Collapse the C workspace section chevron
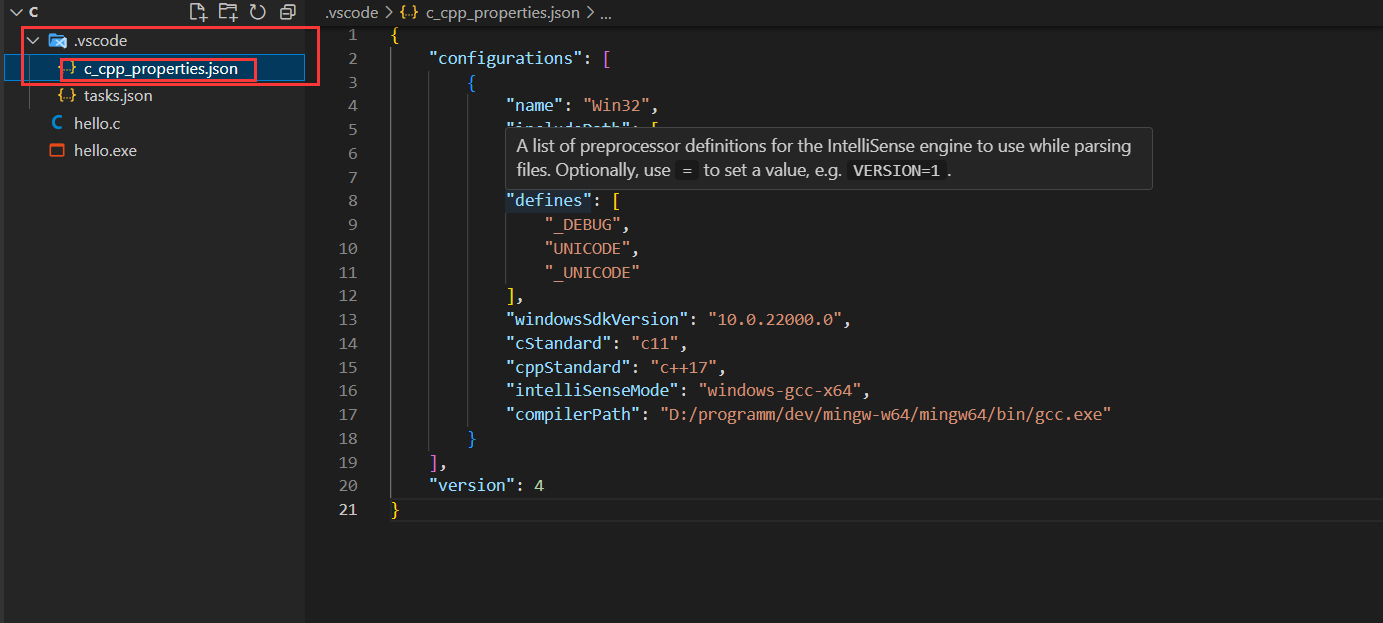This screenshot has height=623, width=1383. (15, 12)
